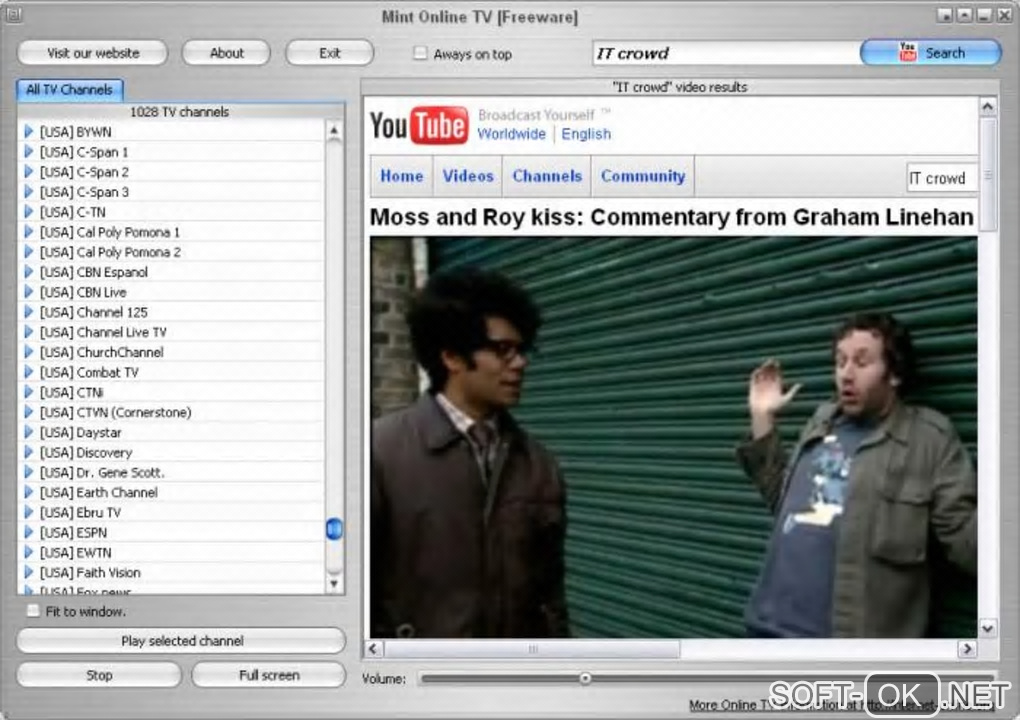Click the play arrow beside Dr. Gene Scott

pos(28,472)
